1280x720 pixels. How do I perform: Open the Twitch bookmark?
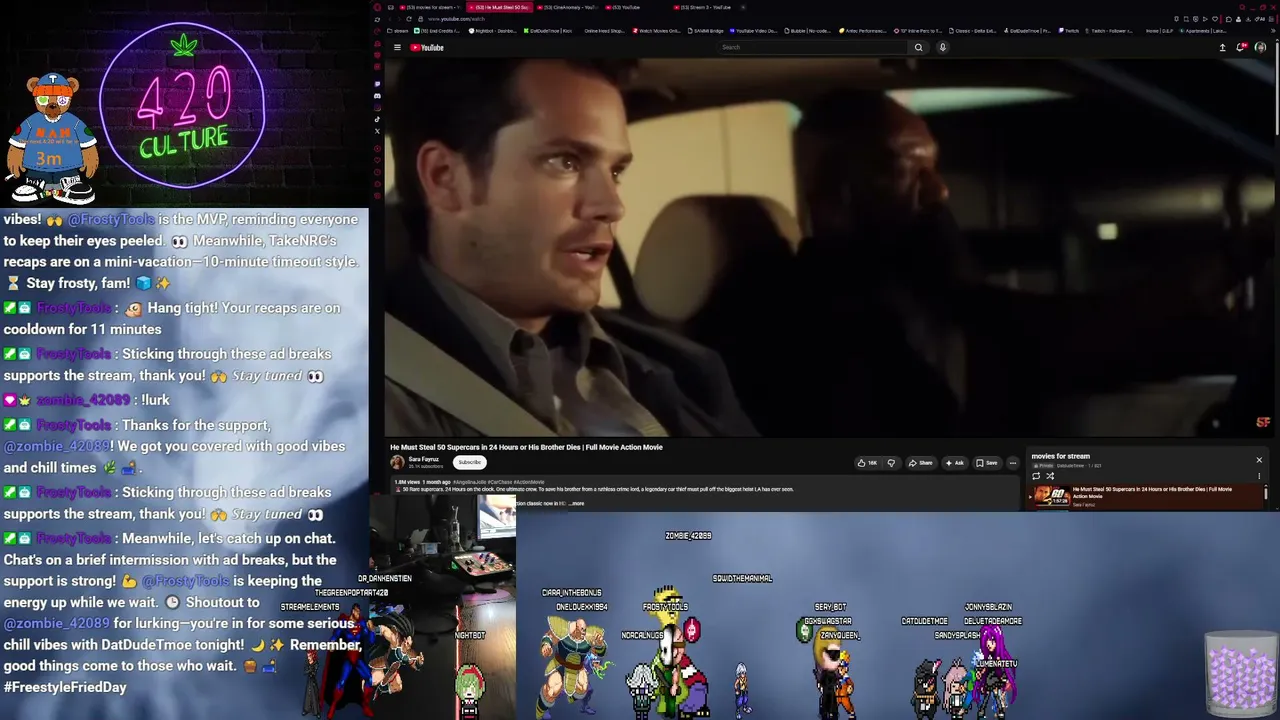point(1068,31)
